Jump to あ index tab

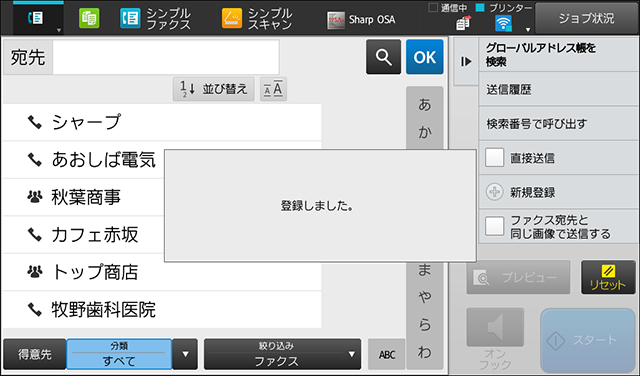point(424,105)
